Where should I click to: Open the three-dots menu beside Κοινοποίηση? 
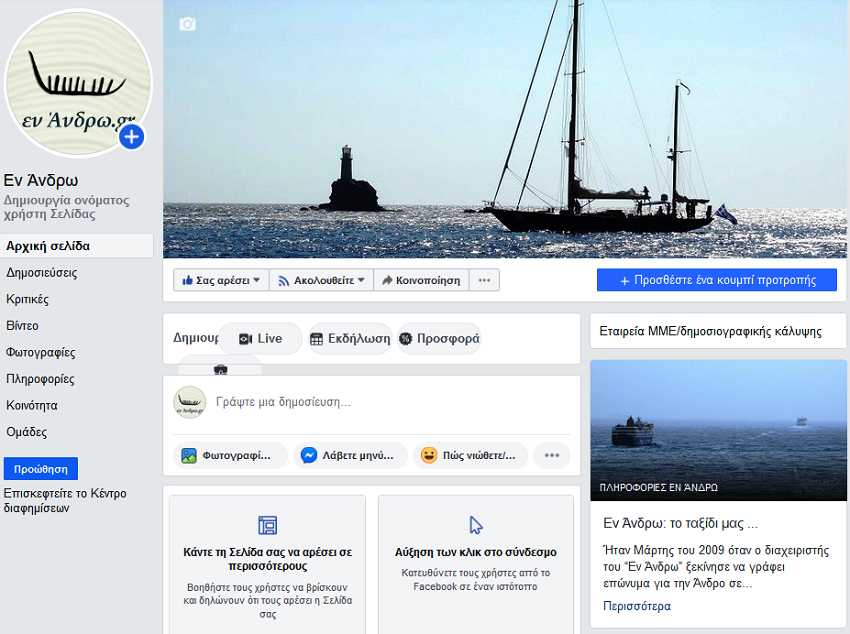tap(484, 281)
